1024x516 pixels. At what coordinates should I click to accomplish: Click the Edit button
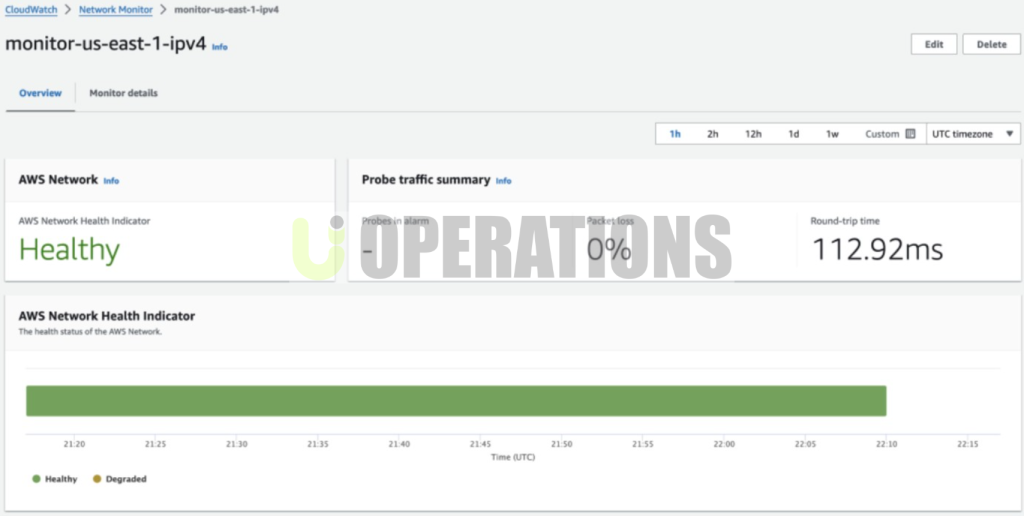coord(934,44)
